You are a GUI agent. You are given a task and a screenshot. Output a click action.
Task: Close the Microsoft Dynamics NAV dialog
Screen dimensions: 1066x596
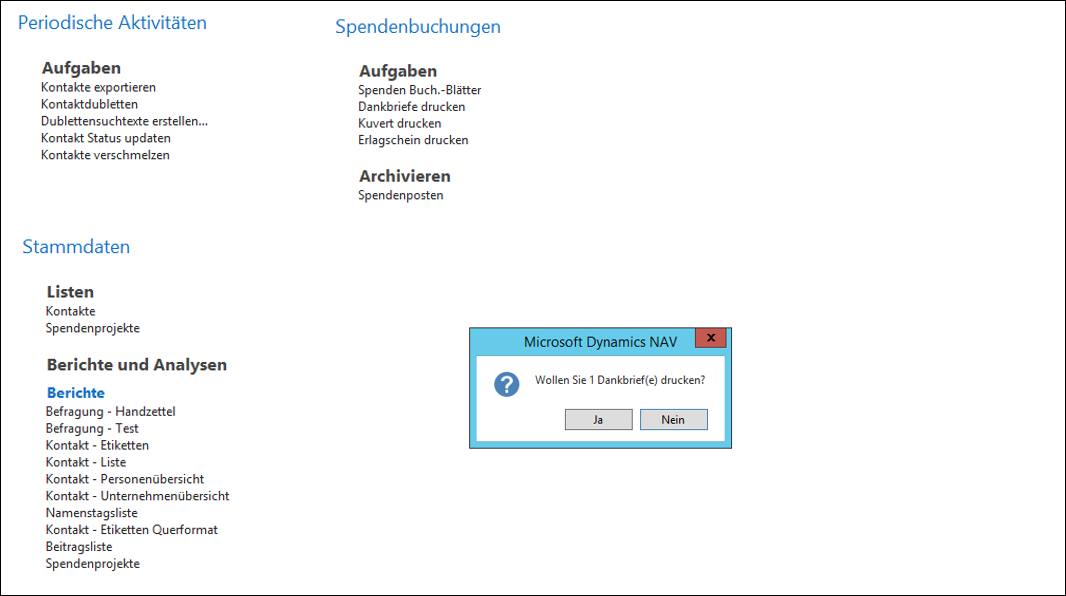click(710, 338)
